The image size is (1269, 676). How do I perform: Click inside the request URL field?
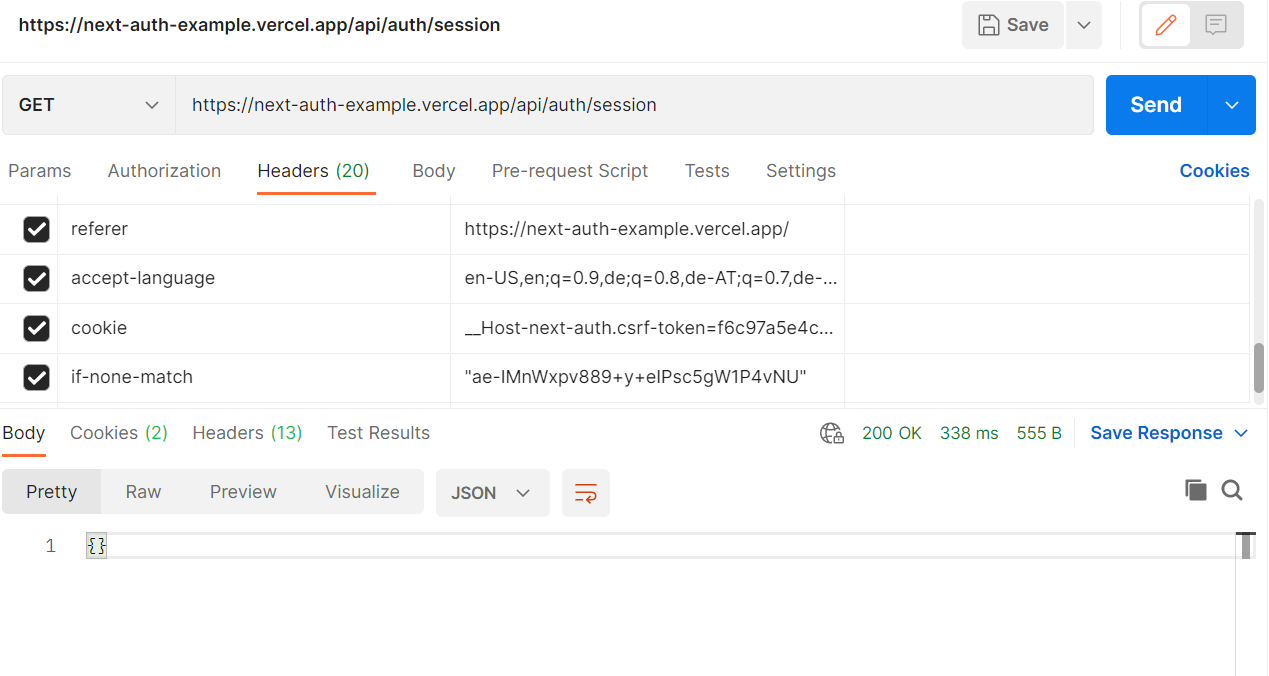[640, 104]
